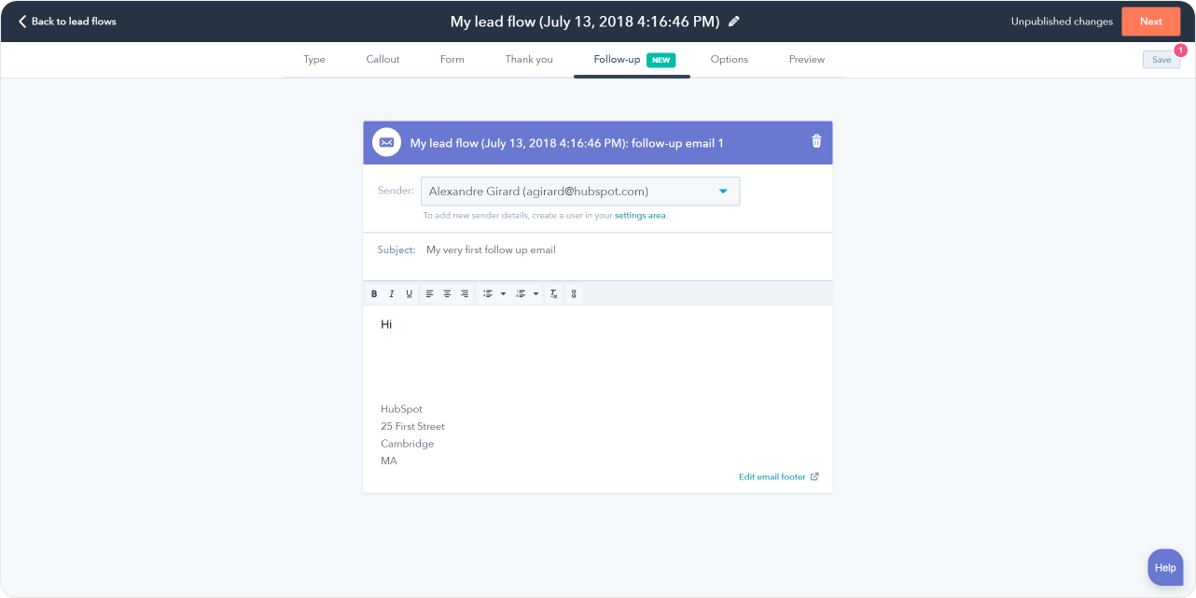Image resolution: width=1196 pixels, height=598 pixels.
Task: Toggle italic formatting in the email editor
Action: click(x=392, y=294)
